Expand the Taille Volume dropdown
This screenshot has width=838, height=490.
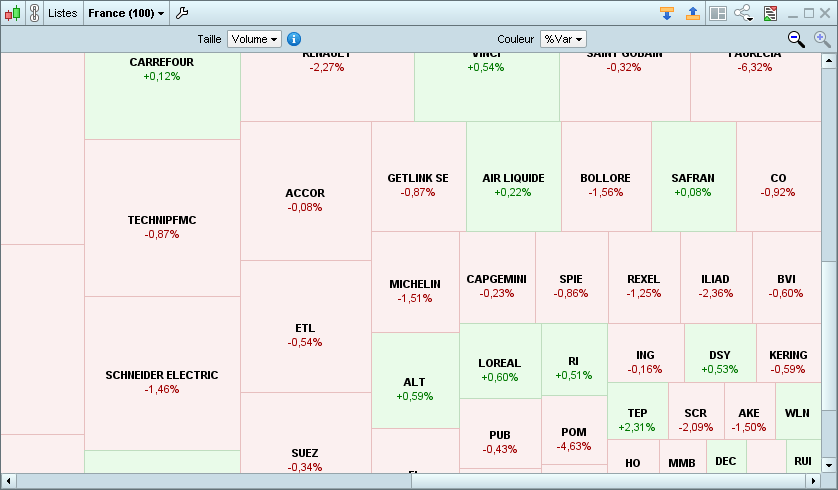[x=254, y=39]
